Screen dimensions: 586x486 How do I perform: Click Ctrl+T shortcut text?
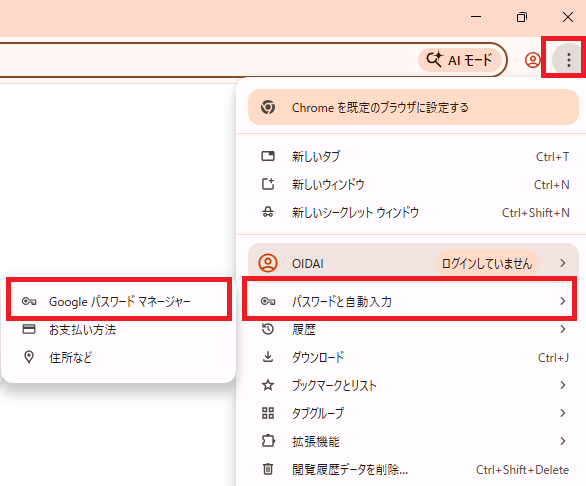tap(552, 157)
